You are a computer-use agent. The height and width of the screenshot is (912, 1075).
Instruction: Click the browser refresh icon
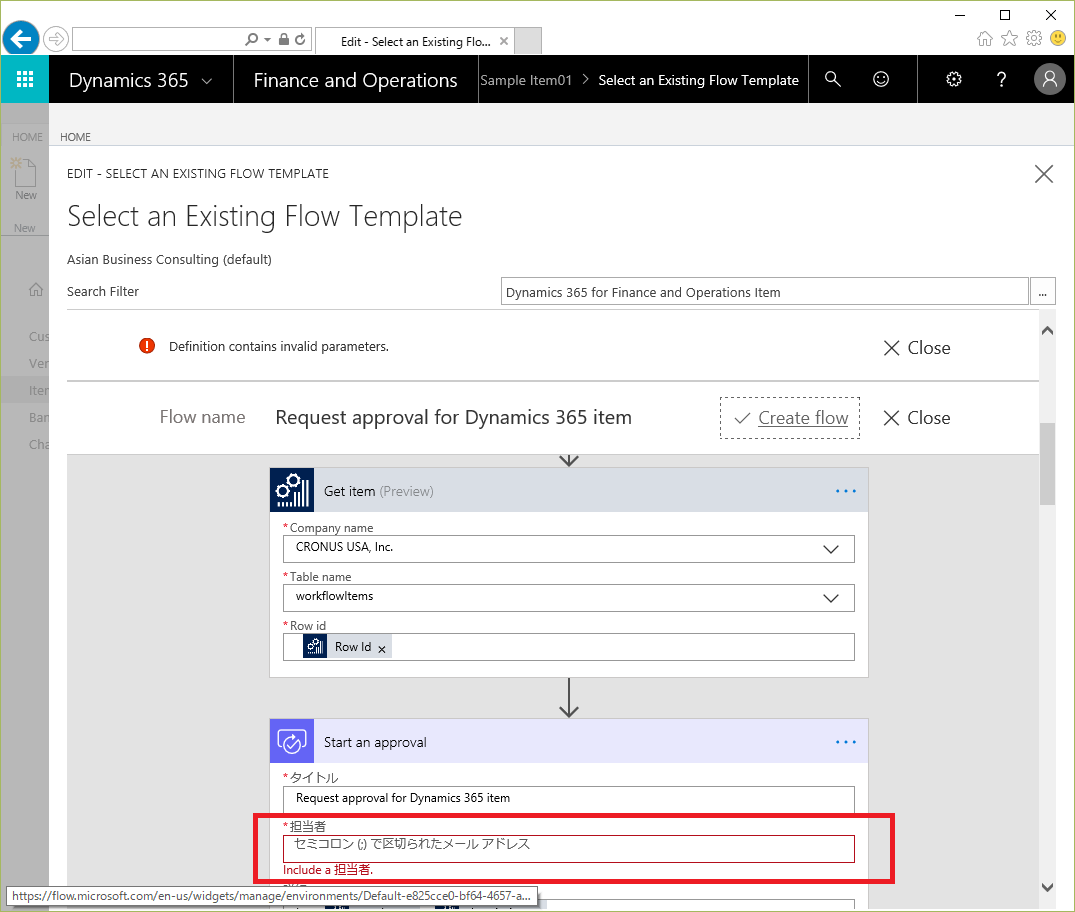coord(300,40)
